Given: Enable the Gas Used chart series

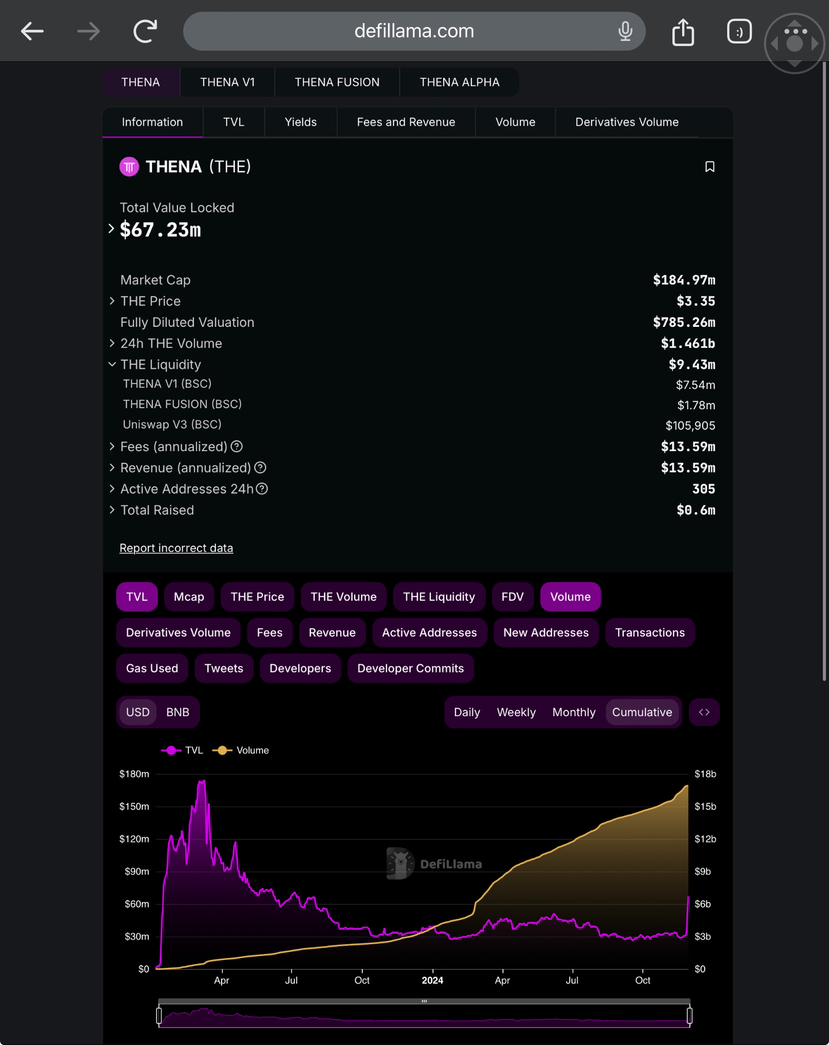Looking at the screenshot, I should [152, 668].
